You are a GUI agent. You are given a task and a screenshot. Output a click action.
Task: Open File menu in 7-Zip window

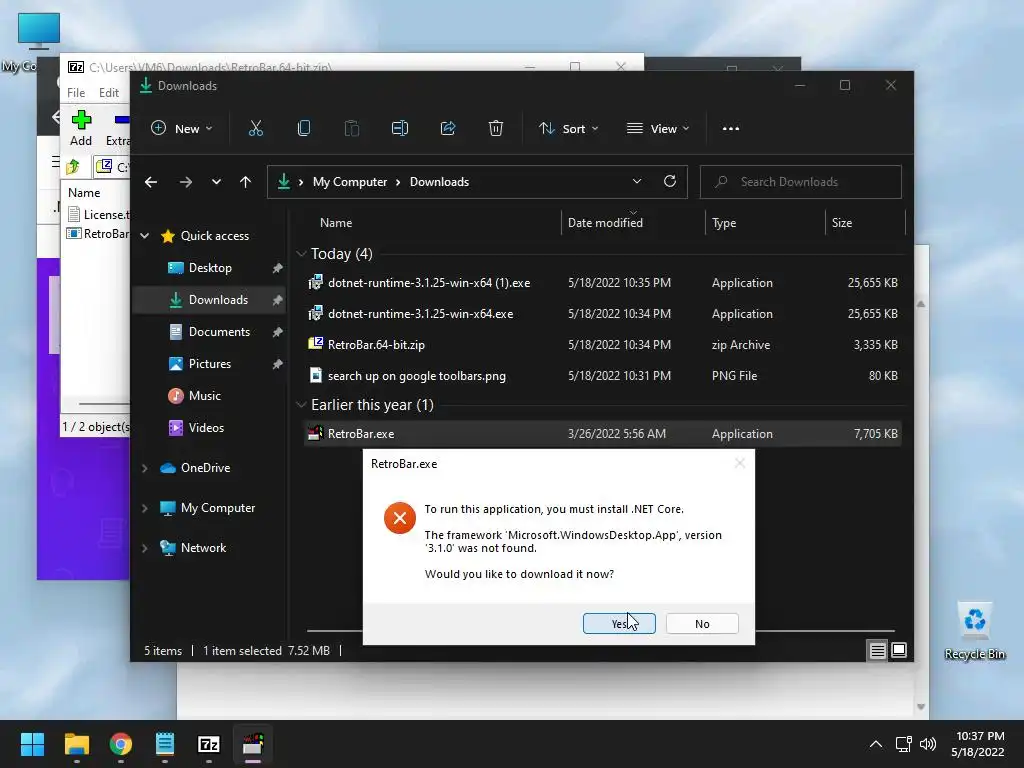(76, 93)
